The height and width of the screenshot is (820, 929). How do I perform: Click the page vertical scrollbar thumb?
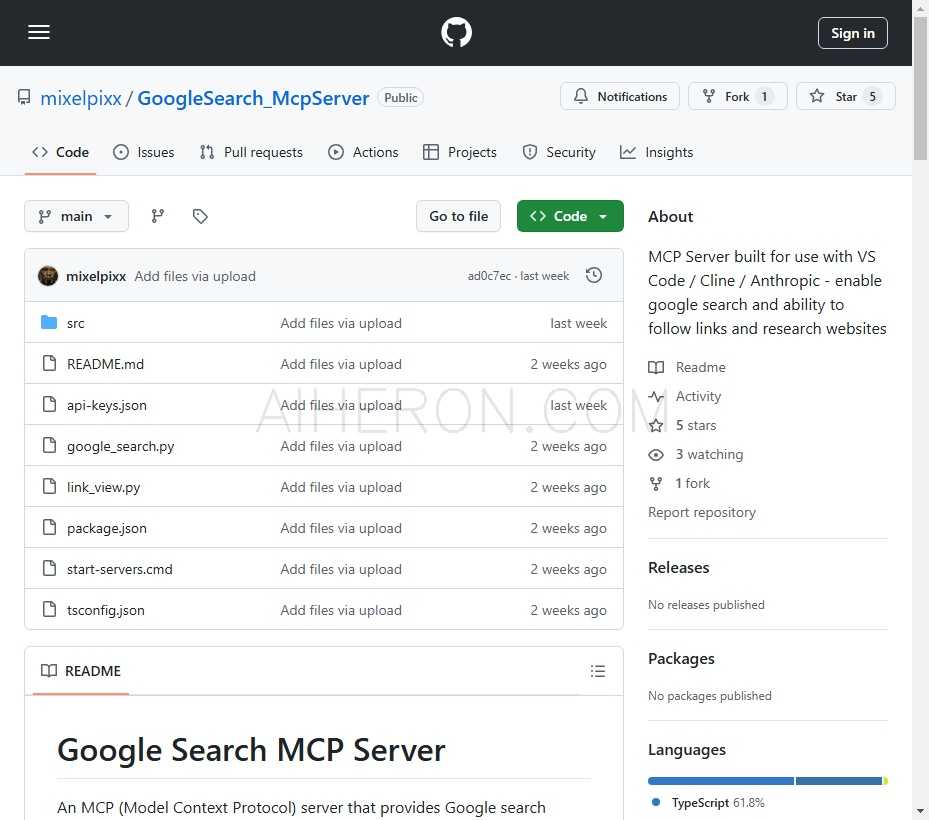point(920,89)
